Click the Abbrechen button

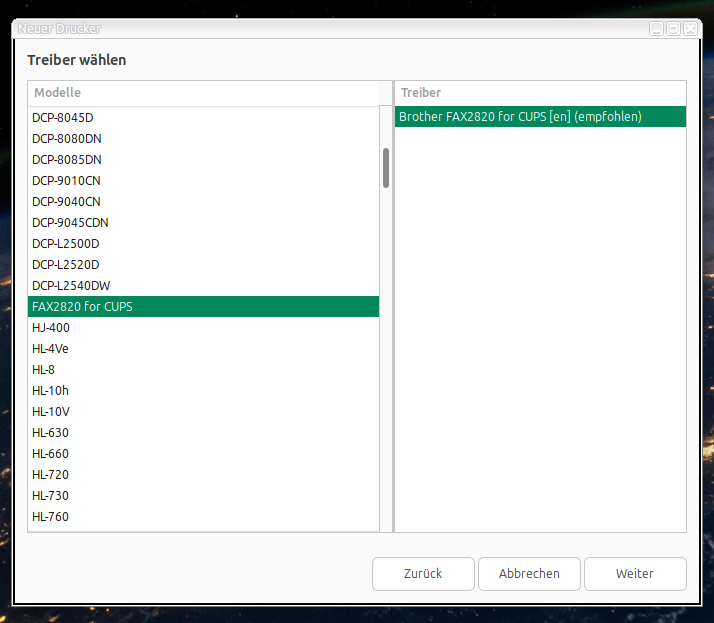[529, 574]
